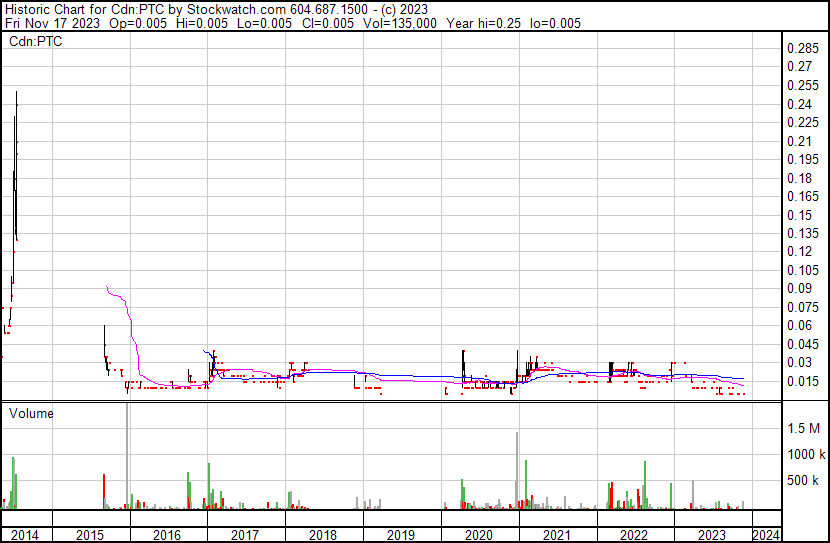The image size is (830, 543).
Task: Click the 1.5 M volume axis label
Action: pos(804,428)
